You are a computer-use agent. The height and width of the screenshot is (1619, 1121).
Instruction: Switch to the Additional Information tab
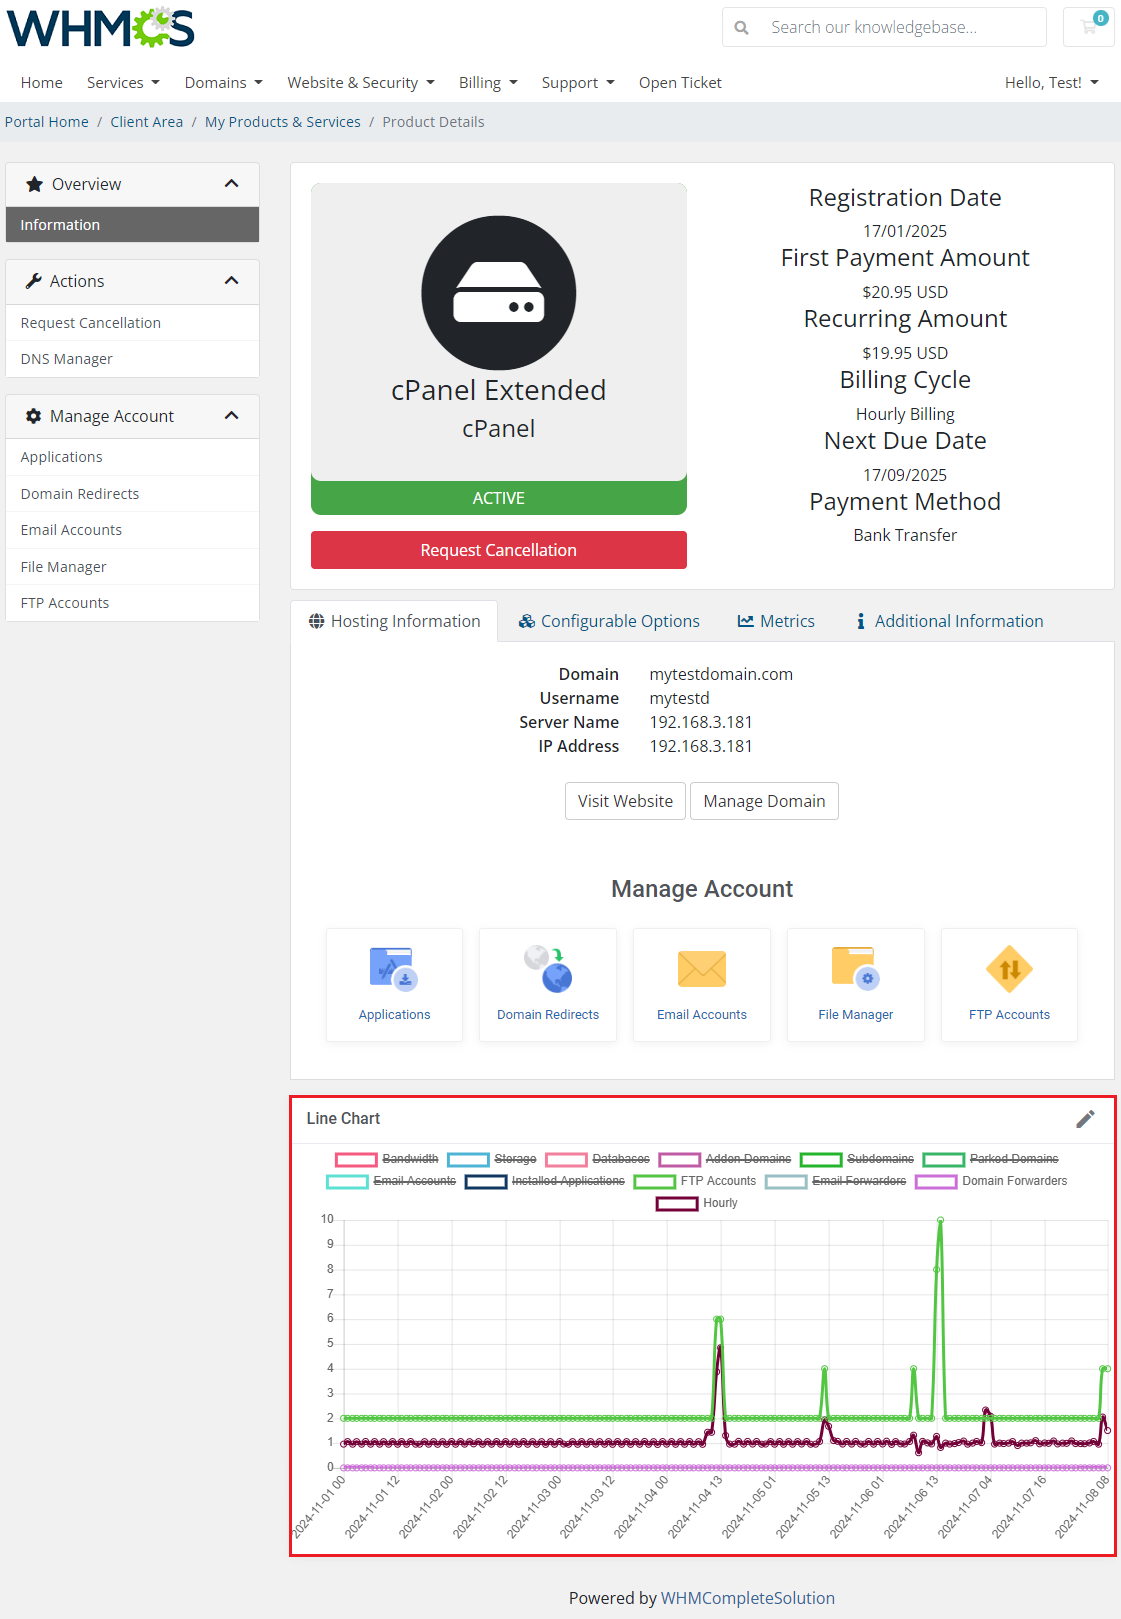(x=949, y=621)
